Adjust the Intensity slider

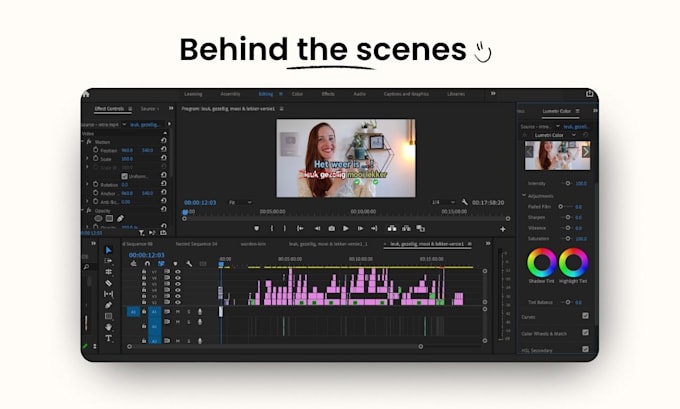(567, 183)
